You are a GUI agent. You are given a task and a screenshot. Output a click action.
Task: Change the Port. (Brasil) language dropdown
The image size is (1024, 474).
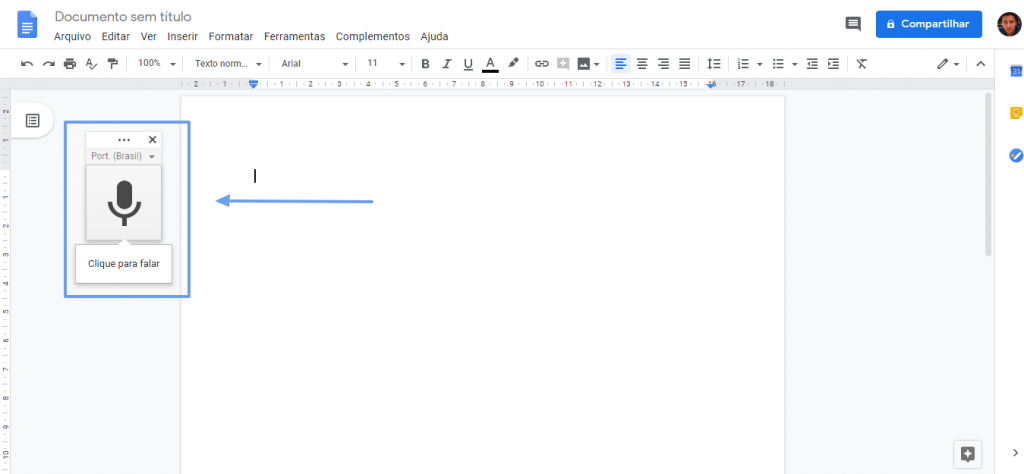tap(123, 157)
